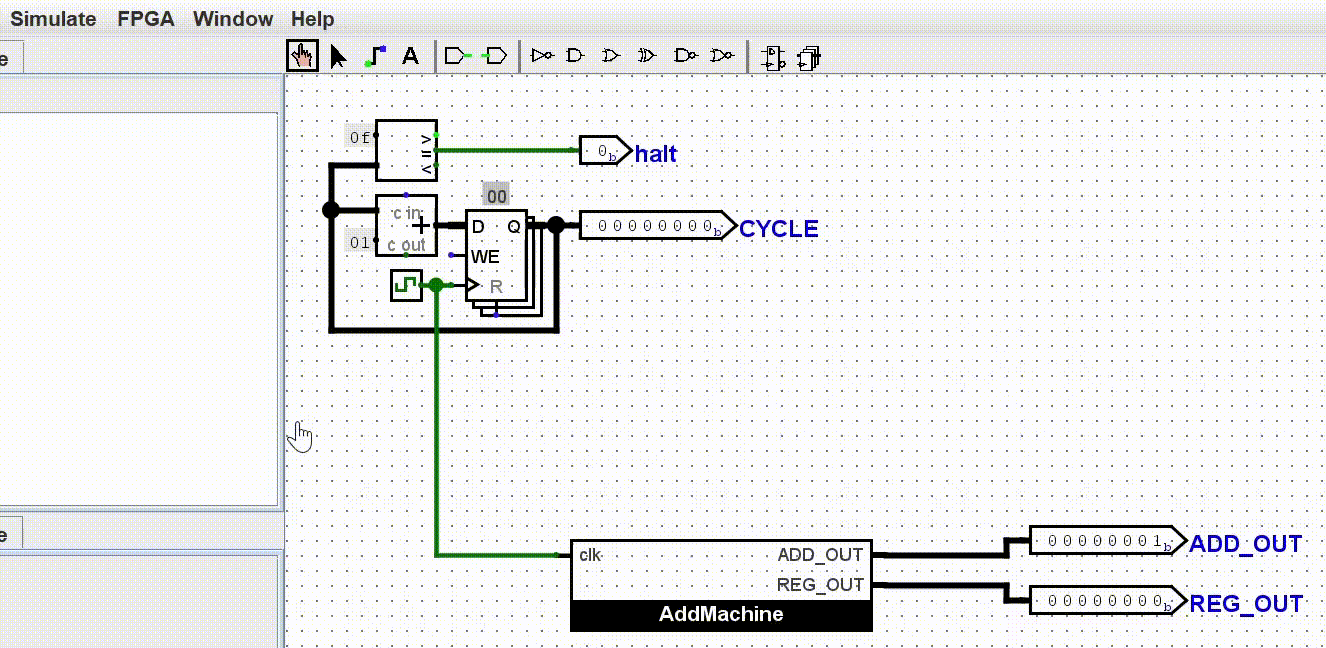Toggle the clock component on canvas
The image size is (1326, 648).
(x=406, y=285)
